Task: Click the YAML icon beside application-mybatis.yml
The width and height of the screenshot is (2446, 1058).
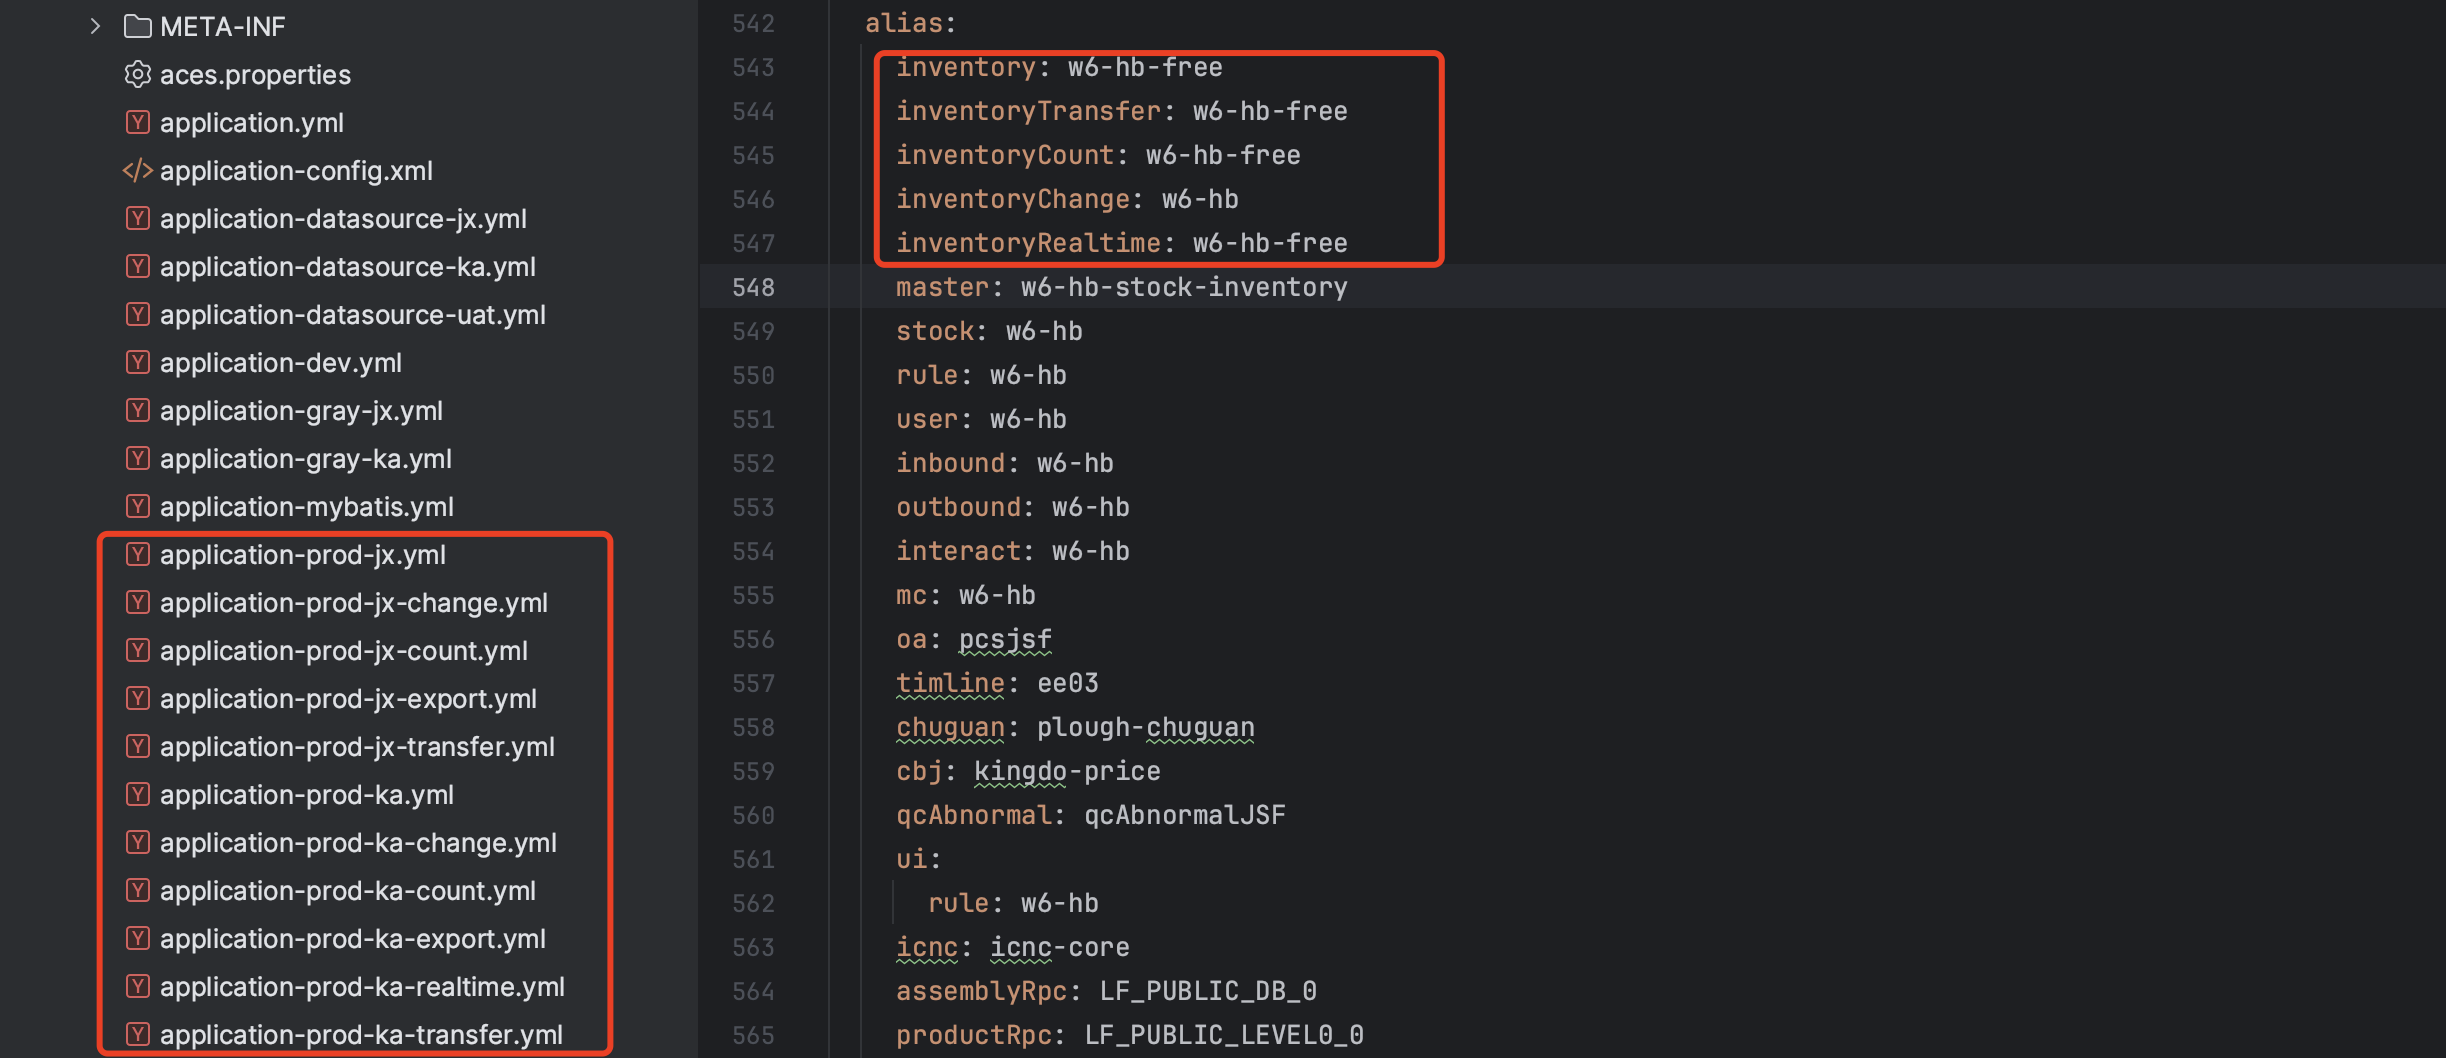Action: 137,507
